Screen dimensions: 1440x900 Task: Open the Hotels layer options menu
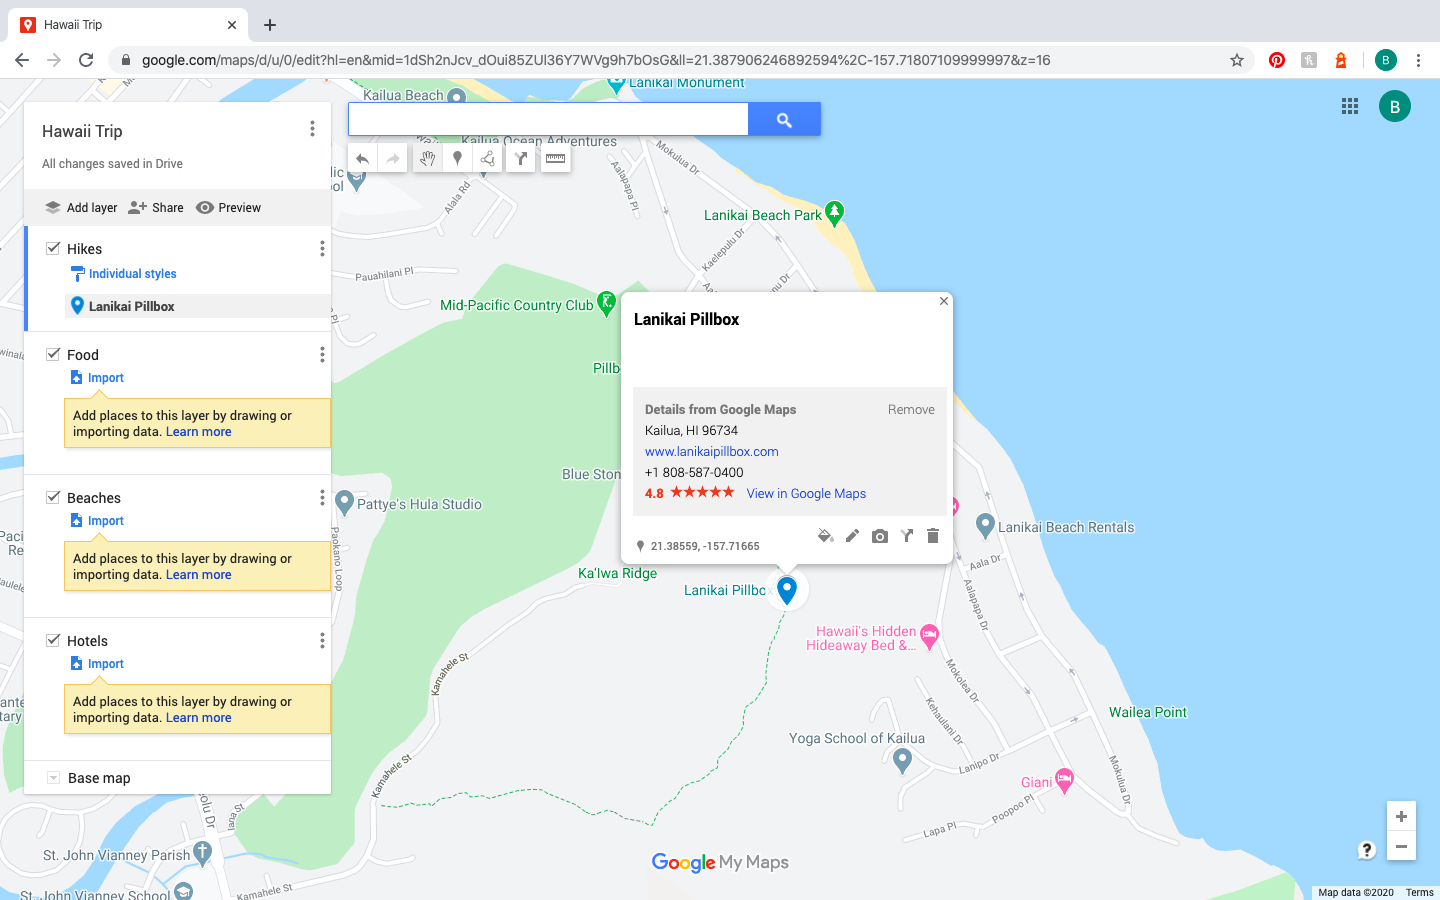click(x=322, y=640)
